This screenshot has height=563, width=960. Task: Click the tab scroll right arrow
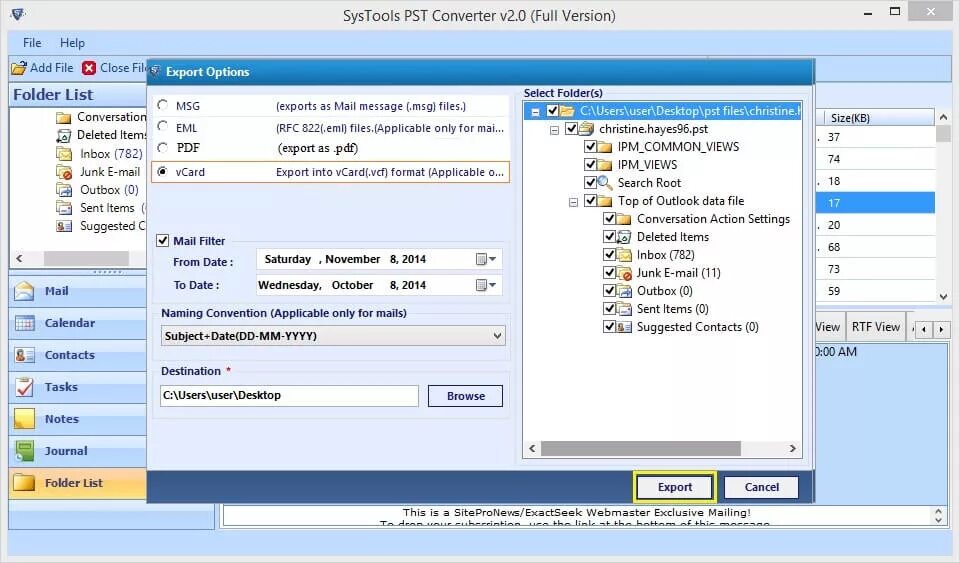pyautogui.click(x=942, y=330)
